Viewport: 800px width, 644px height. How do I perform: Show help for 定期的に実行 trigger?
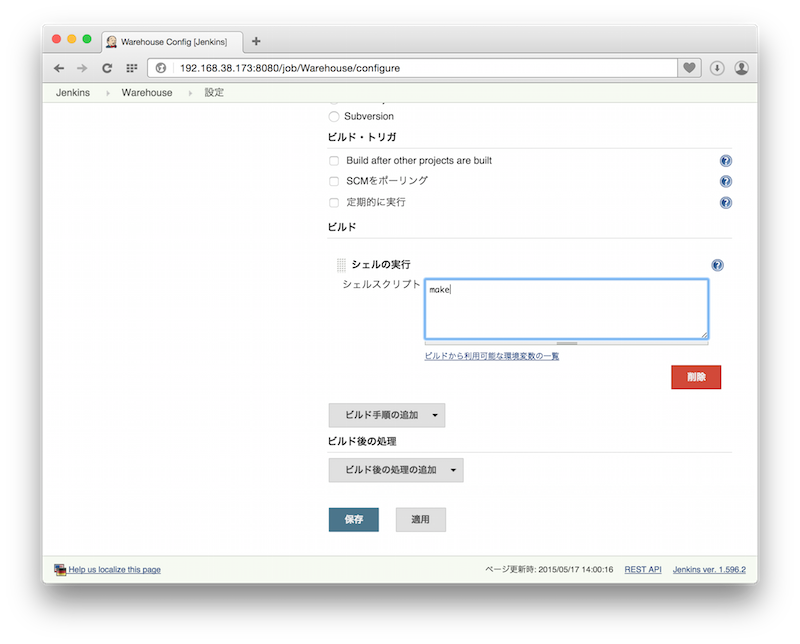pyautogui.click(x=726, y=202)
